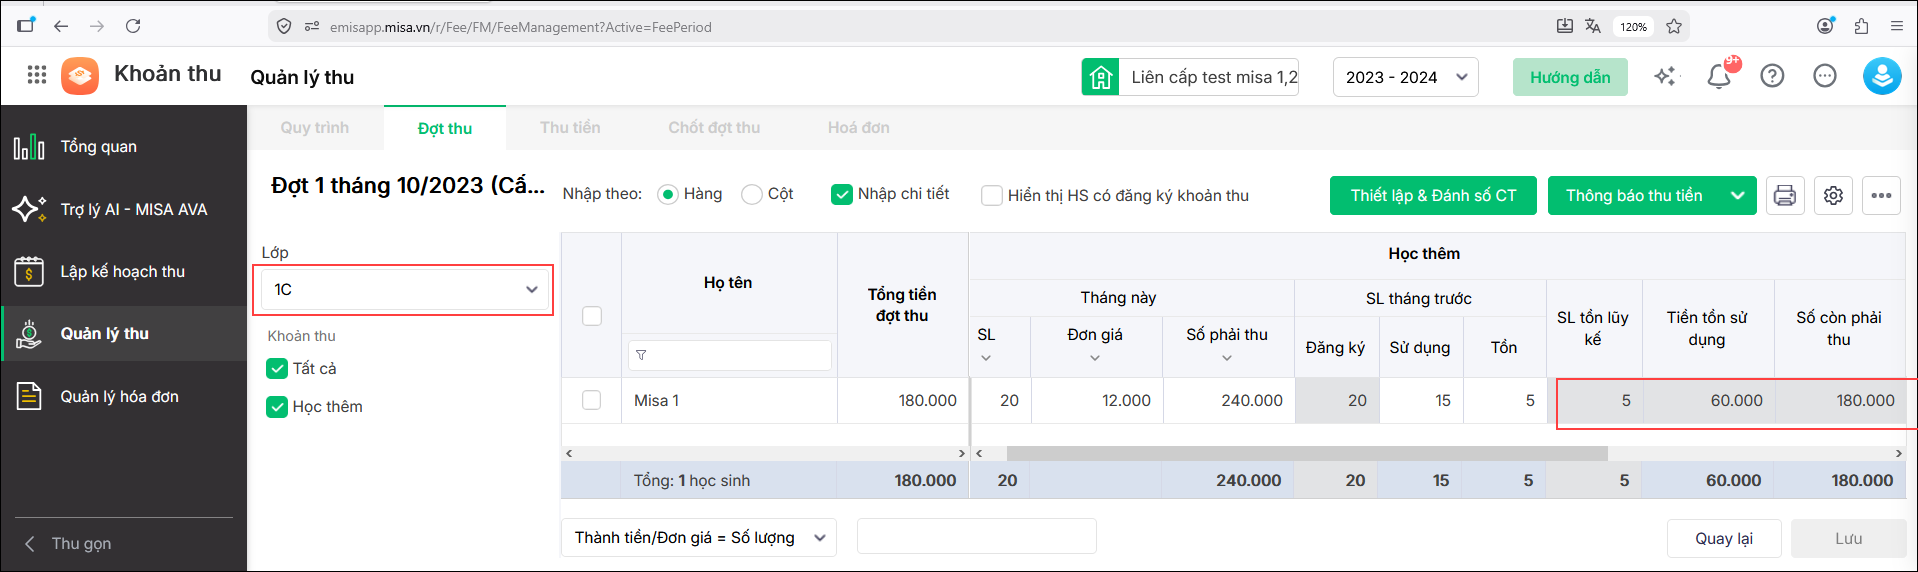
Task: Click Thiết lập & Đánh số CT button
Action: [x=1433, y=196]
